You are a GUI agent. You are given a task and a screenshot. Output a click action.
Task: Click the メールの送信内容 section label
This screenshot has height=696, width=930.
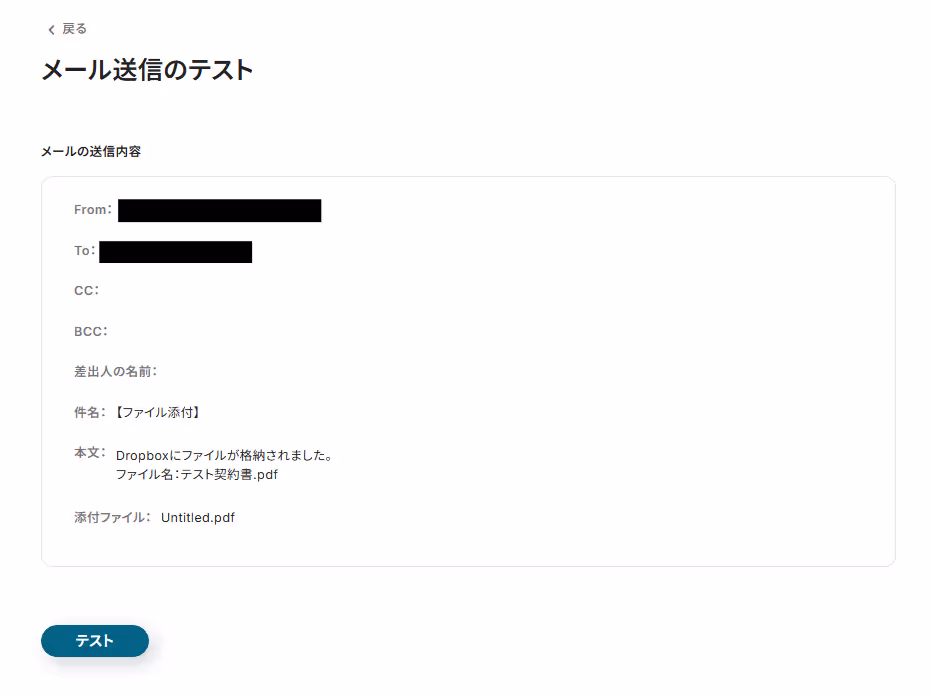pos(91,151)
